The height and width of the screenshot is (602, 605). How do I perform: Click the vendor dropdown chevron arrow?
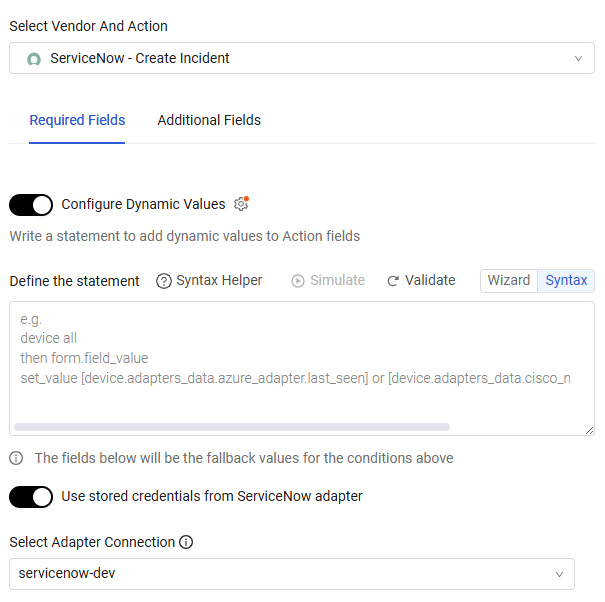(x=578, y=58)
